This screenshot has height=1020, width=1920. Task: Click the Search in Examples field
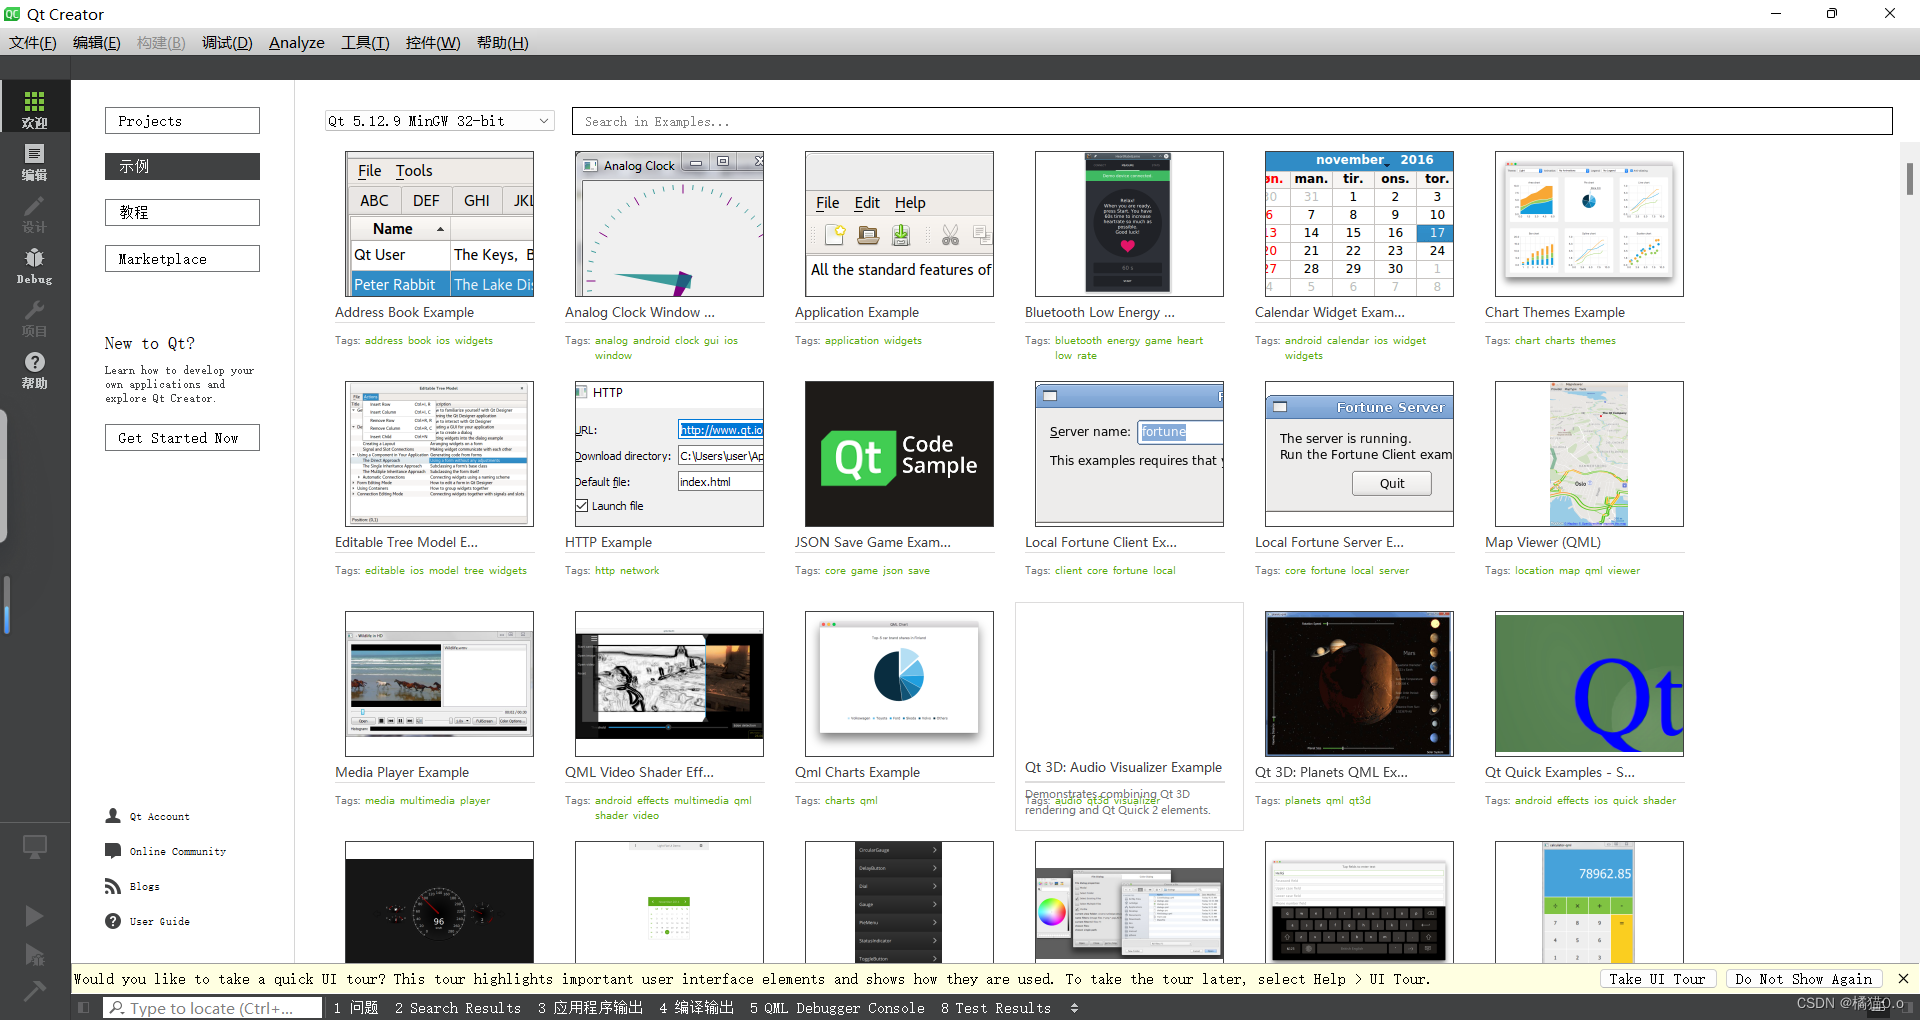point(1232,121)
